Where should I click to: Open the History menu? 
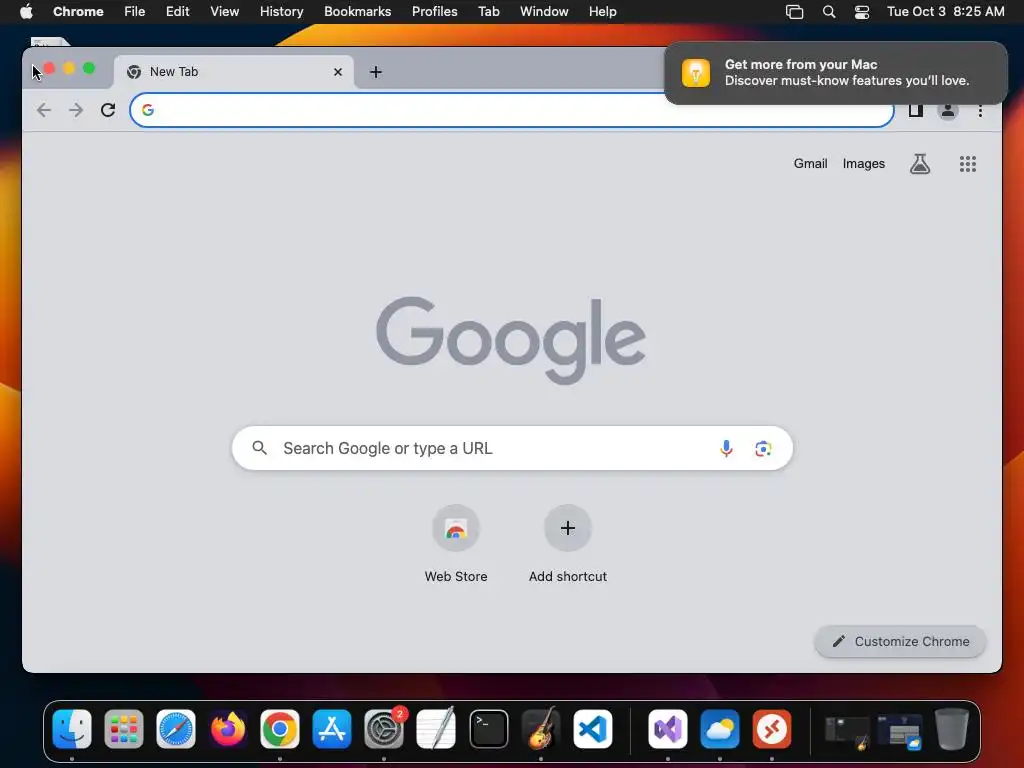[281, 11]
